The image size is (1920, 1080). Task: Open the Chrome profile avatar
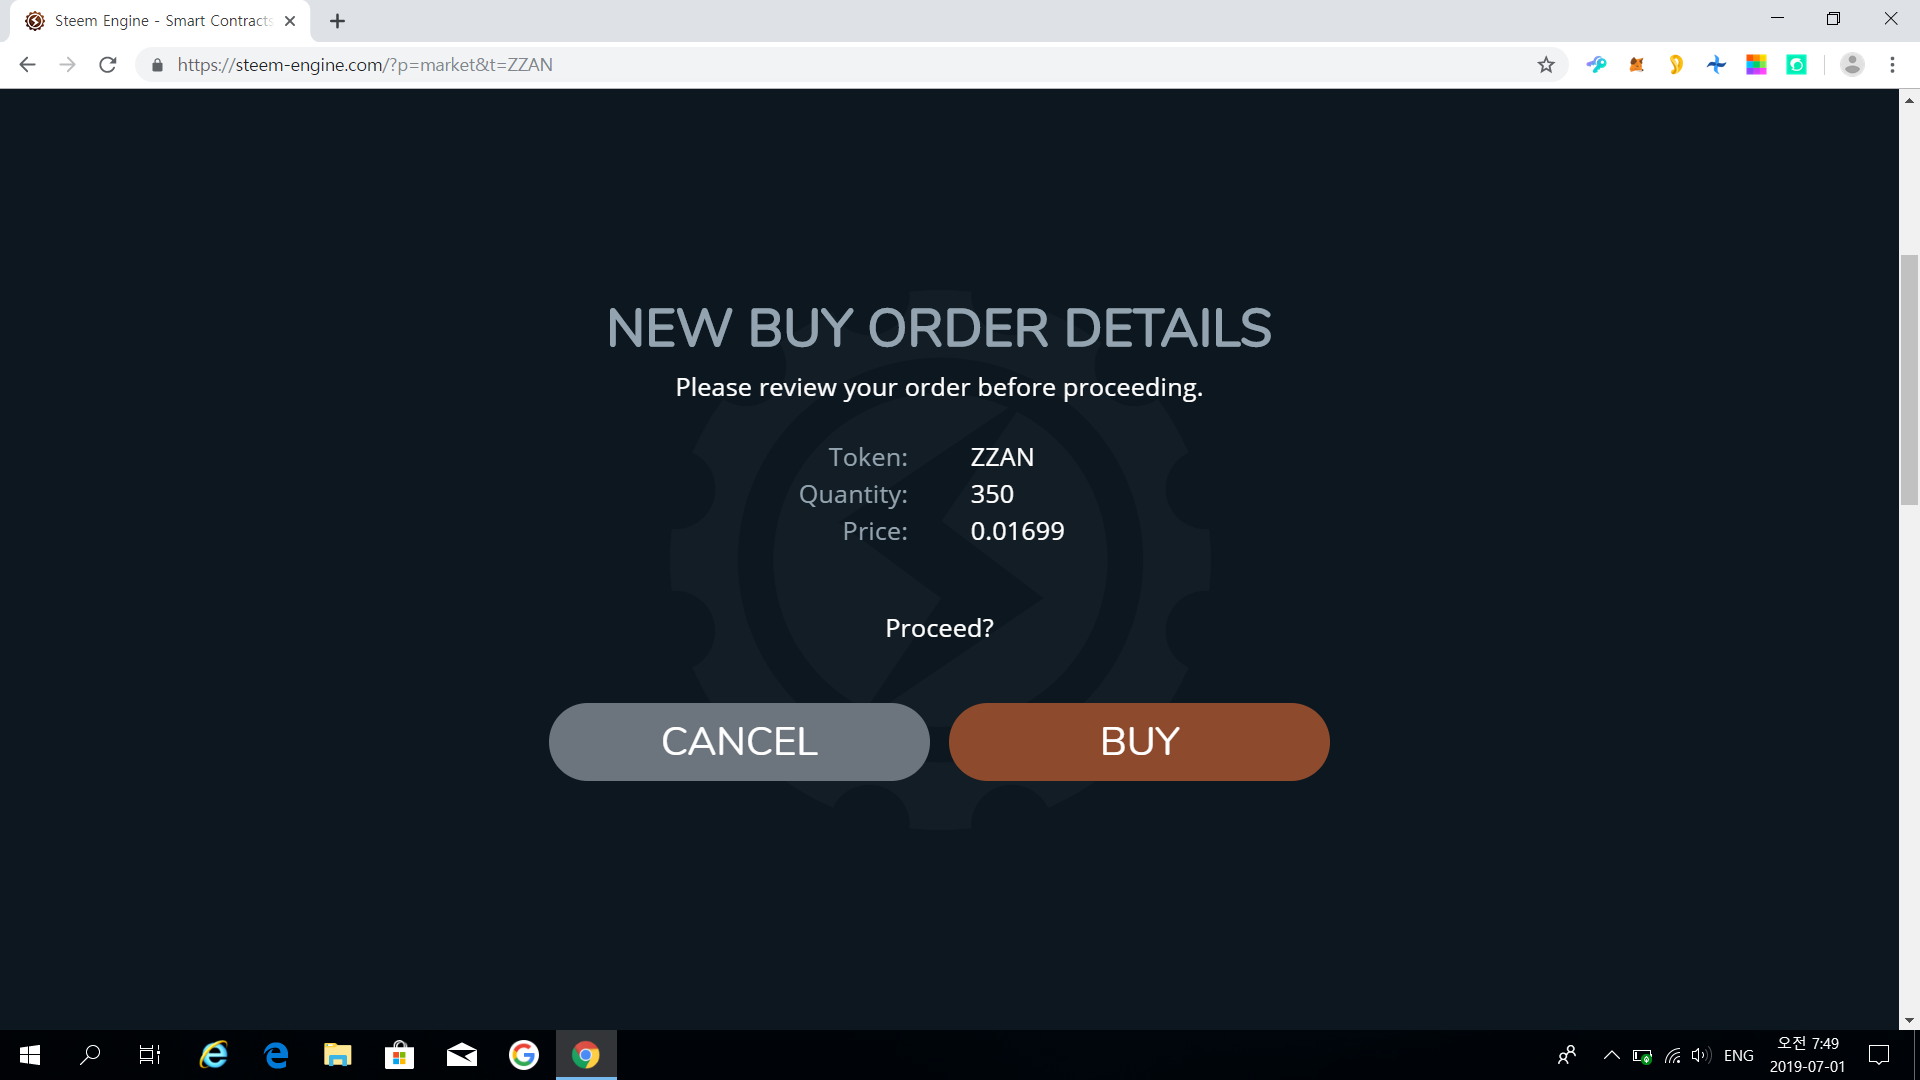click(1852, 65)
